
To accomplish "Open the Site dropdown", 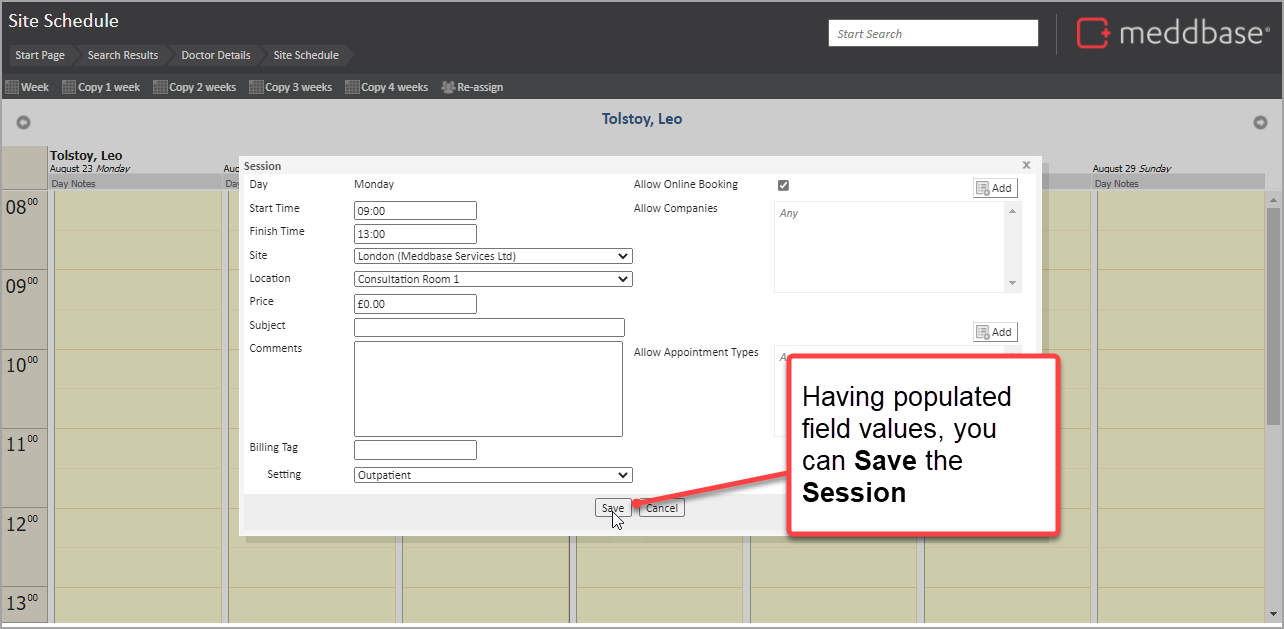I will [493, 256].
